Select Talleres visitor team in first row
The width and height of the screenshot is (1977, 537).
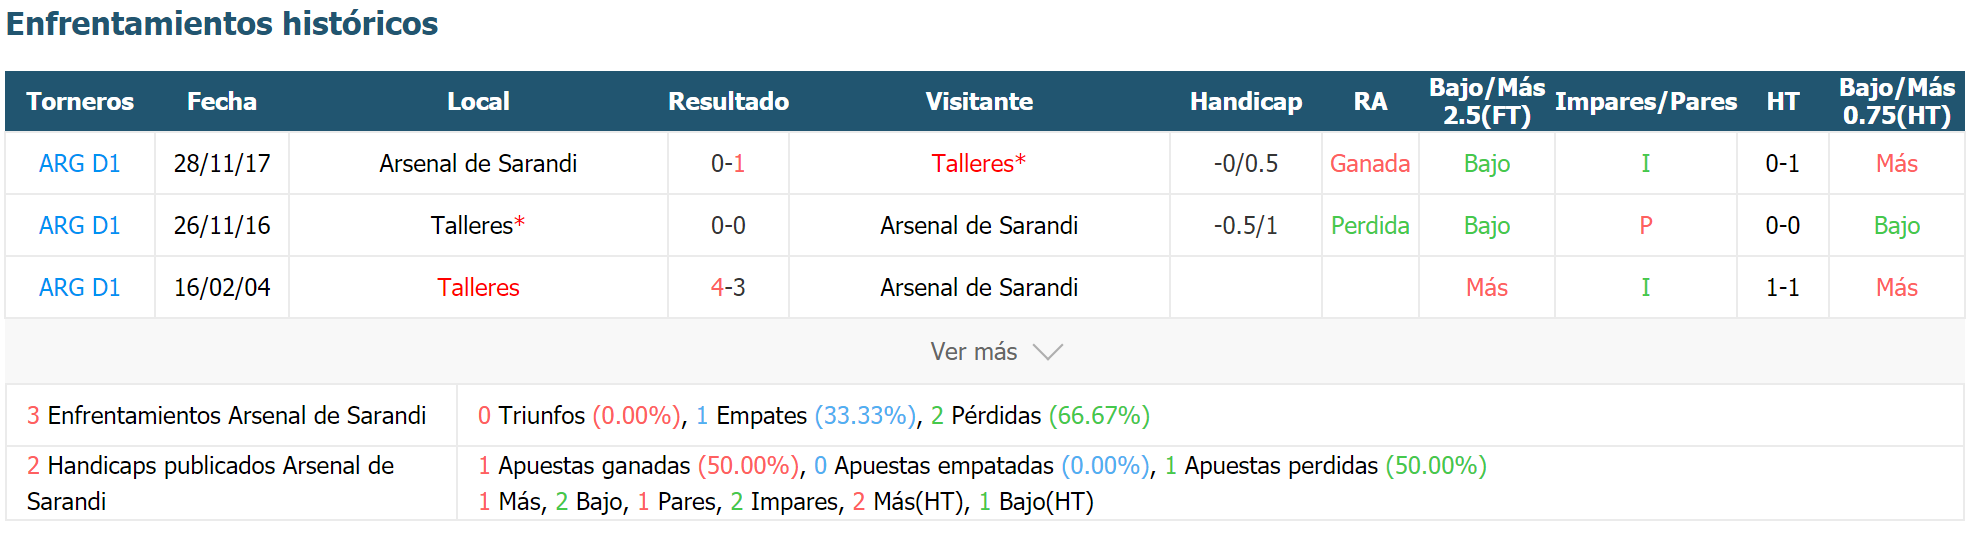click(978, 163)
